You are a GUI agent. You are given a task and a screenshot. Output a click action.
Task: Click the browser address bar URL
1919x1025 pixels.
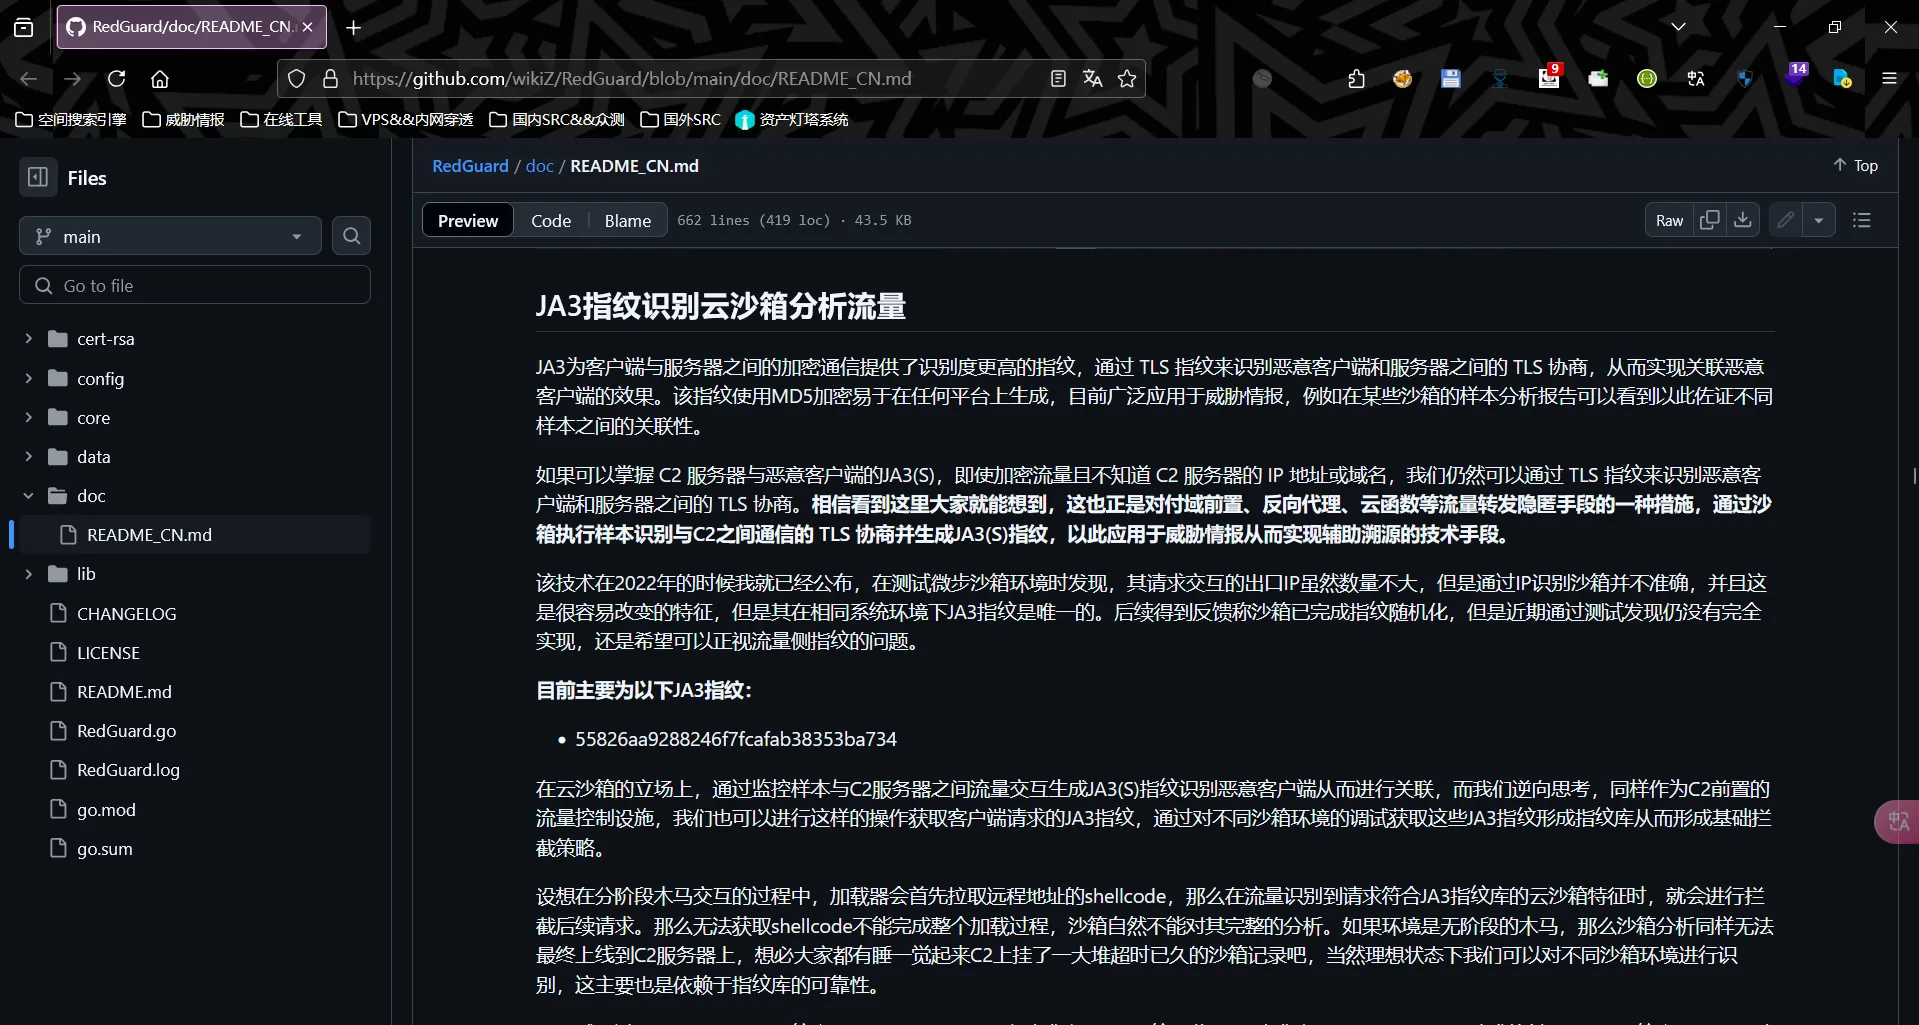coord(631,79)
